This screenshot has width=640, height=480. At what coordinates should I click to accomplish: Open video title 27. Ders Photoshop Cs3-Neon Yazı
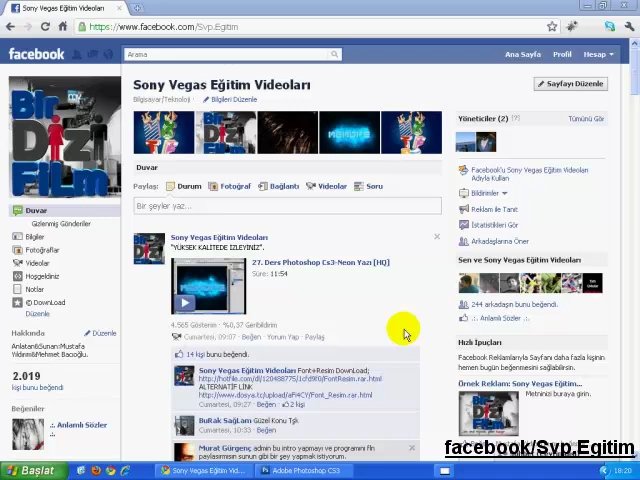coord(321,262)
